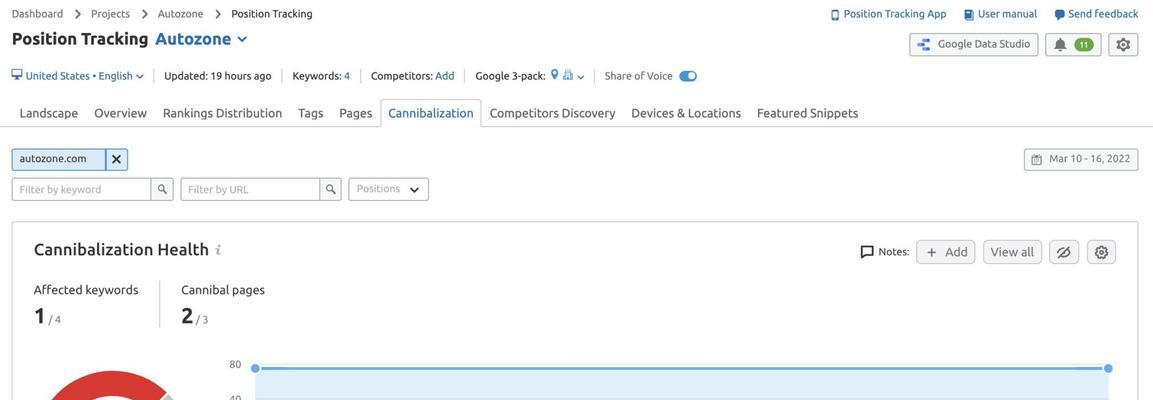Image resolution: width=1153 pixels, height=400 pixels.
Task: Open the Featured Snippets tab
Action: (807, 113)
